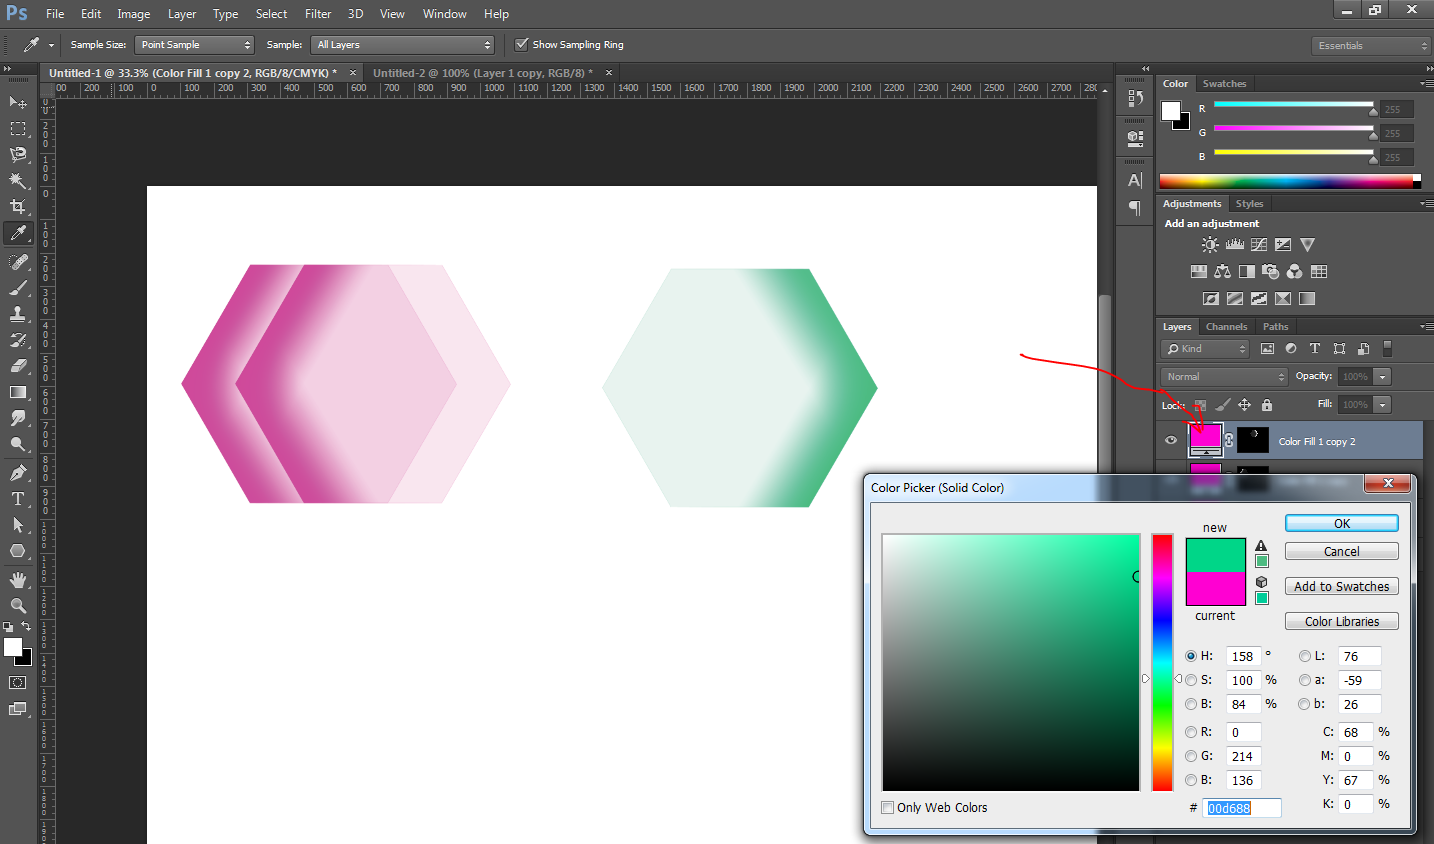Add a Photo Filter adjustment
The width and height of the screenshot is (1434, 844).
(x=1270, y=271)
